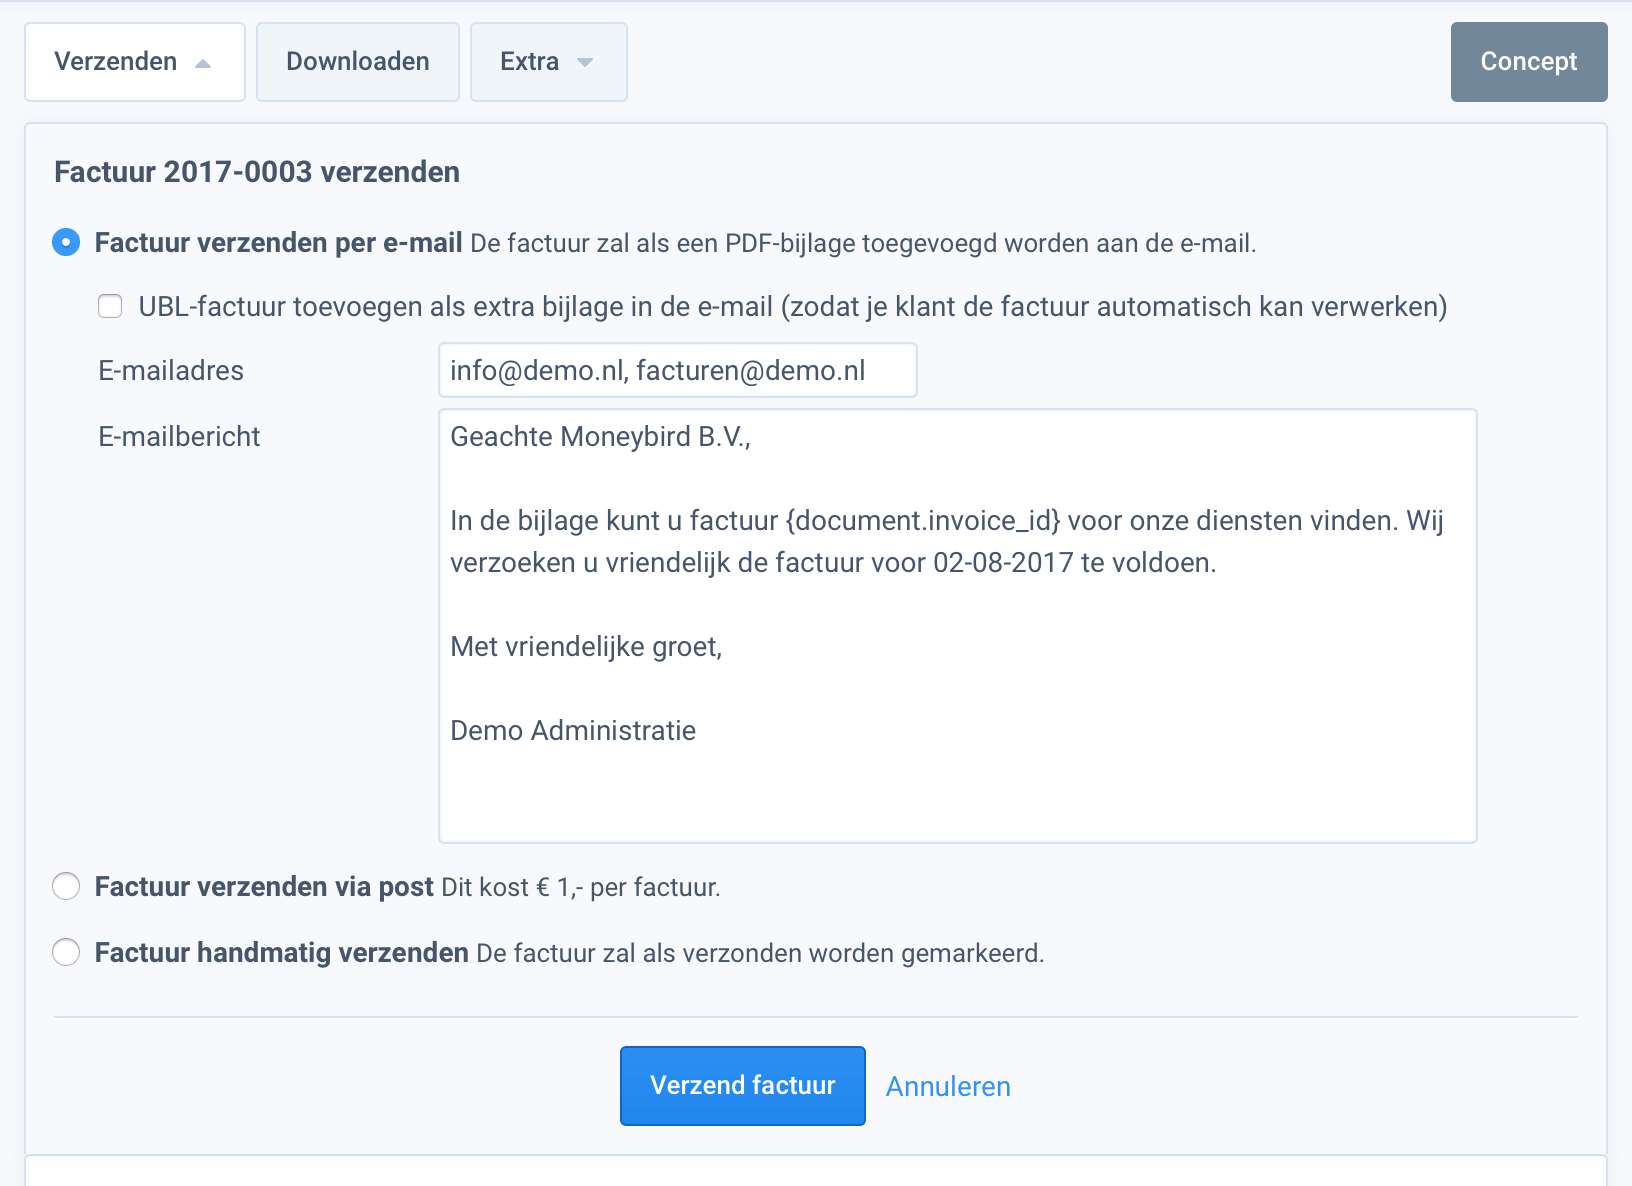Click the E-mailadres label
Image resolution: width=1632 pixels, height=1186 pixels.
(x=170, y=370)
